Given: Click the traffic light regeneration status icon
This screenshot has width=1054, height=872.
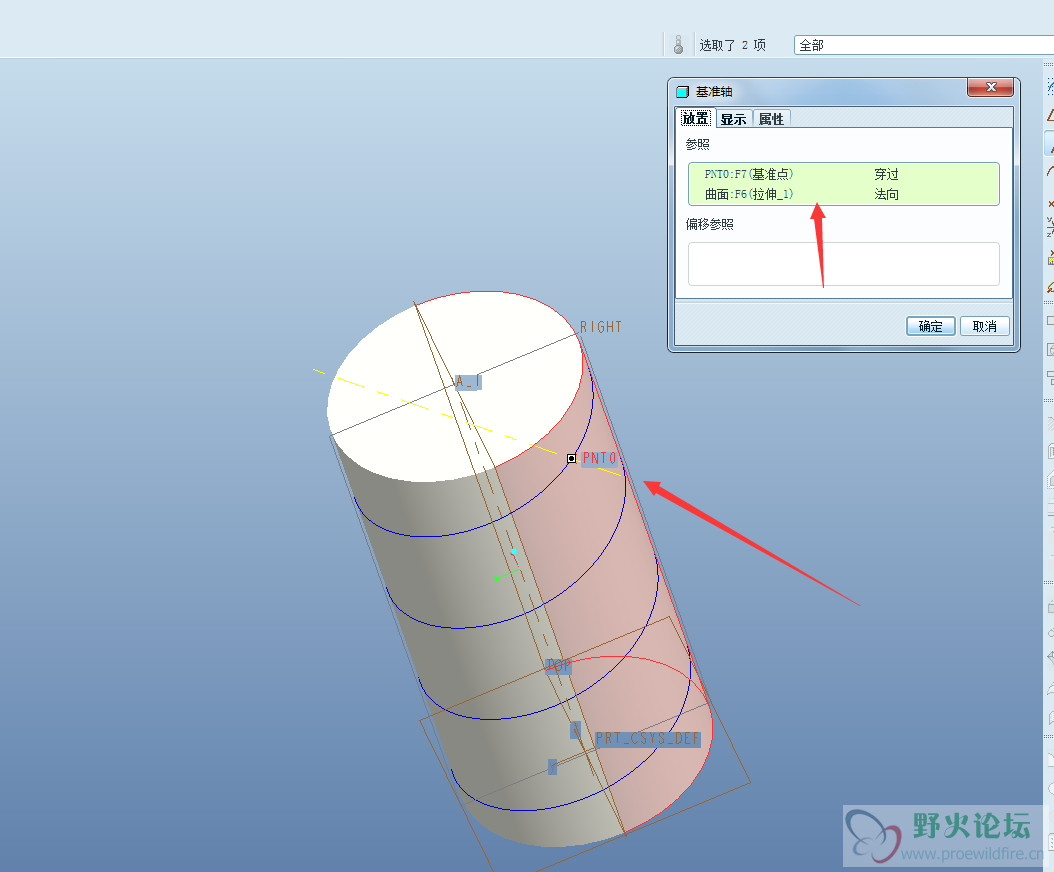Looking at the screenshot, I should 678,45.
